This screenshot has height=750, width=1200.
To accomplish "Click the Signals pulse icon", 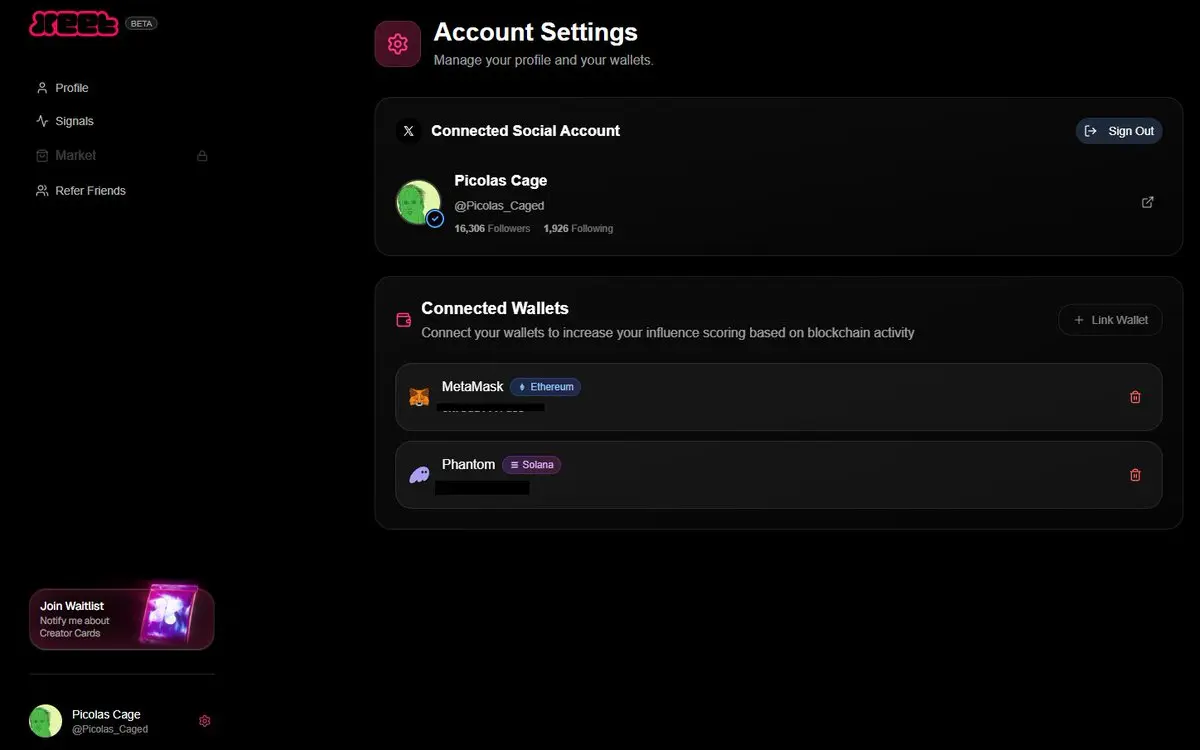I will coord(42,121).
